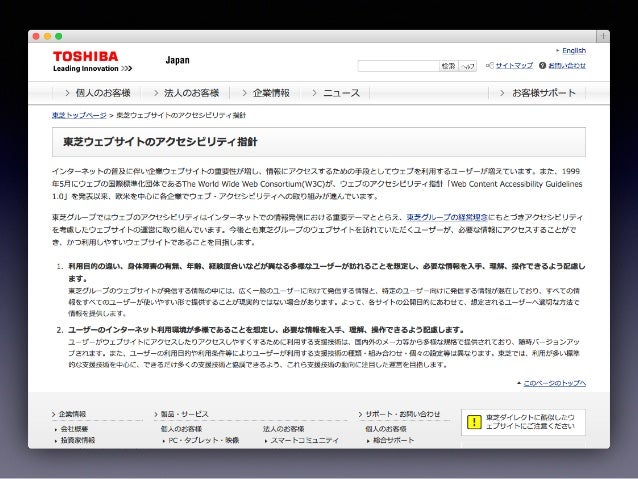The height and width of the screenshot is (479, 638).
Task: Click the chevron before 個人のお客様
Action: click(67, 93)
